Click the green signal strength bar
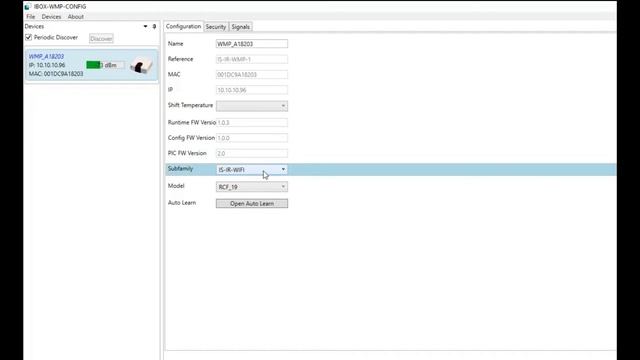This screenshot has height=360, width=640. (x=93, y=65)
